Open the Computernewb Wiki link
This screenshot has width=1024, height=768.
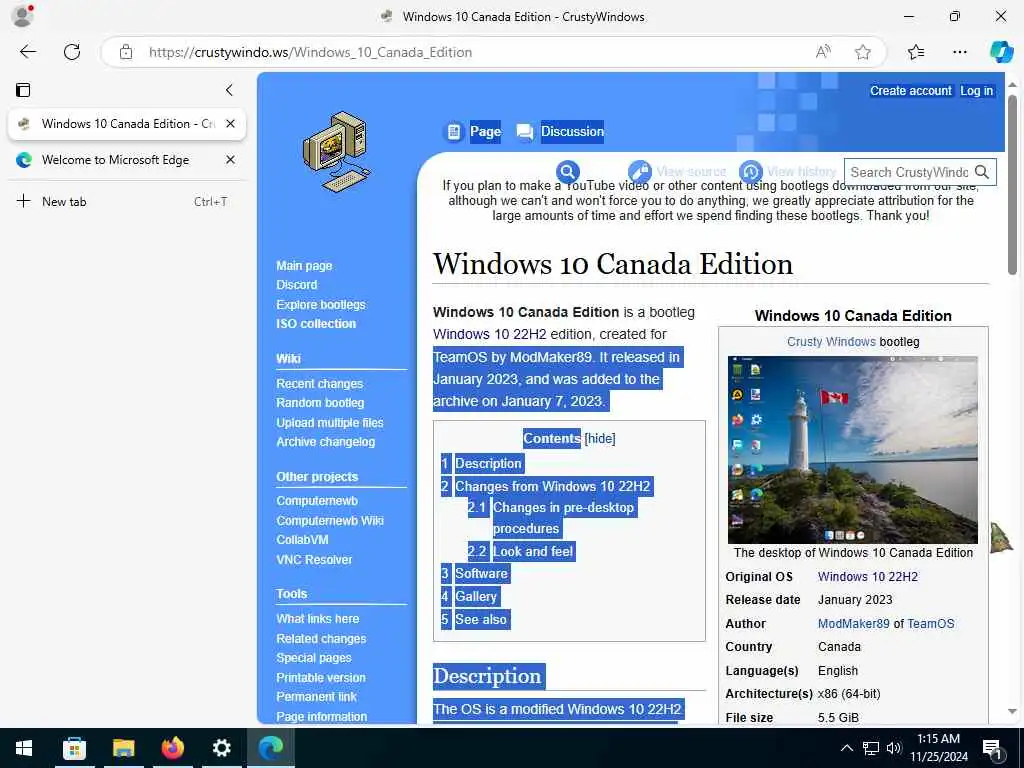tap(330, 520)
